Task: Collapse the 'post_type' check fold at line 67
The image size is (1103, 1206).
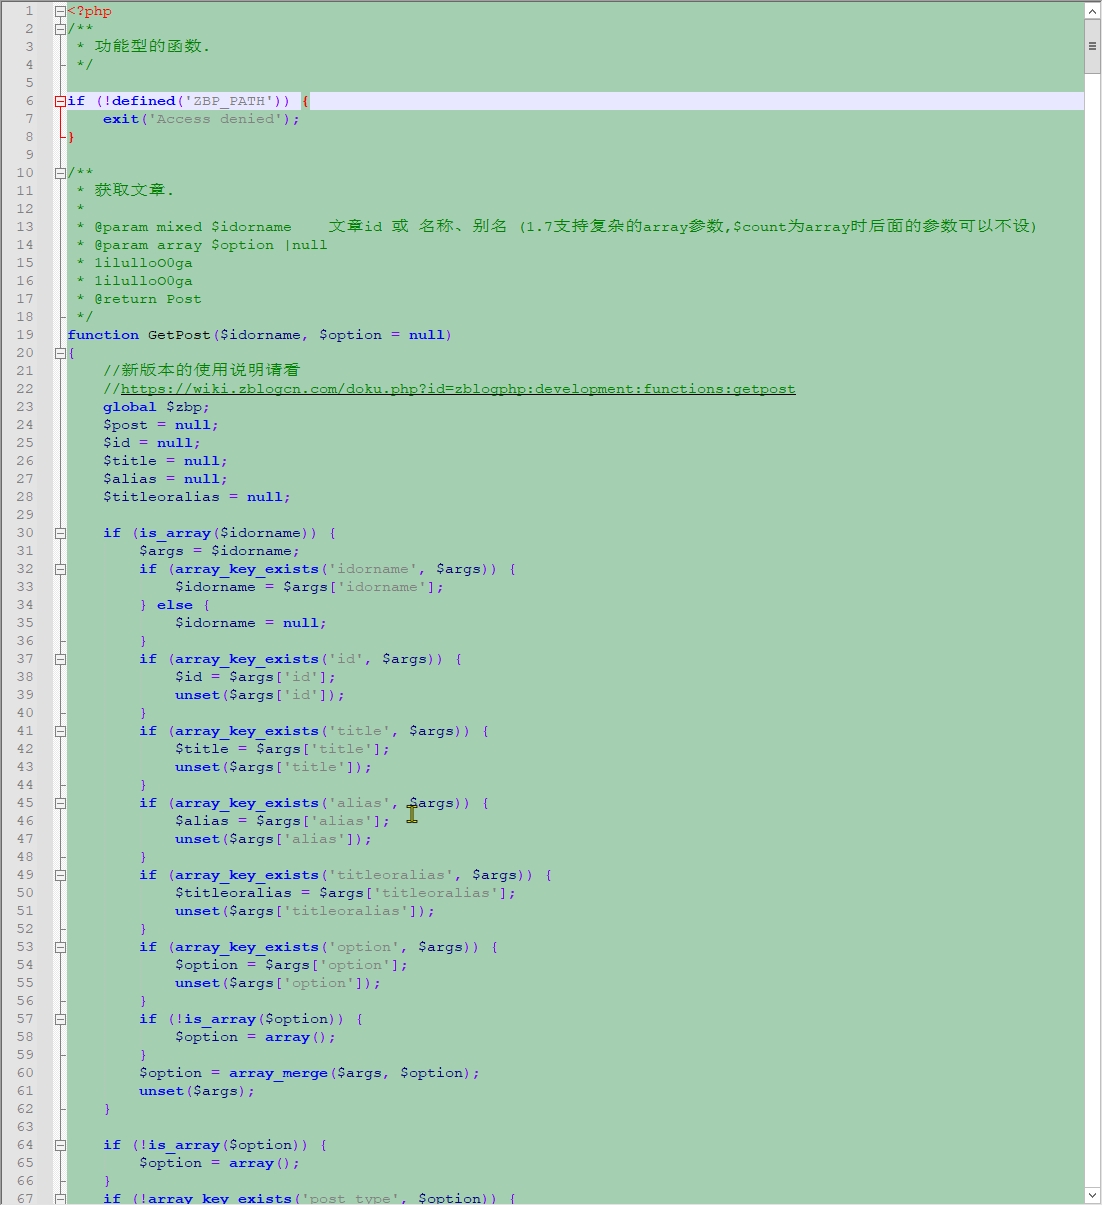Action: coord(60,1198)
